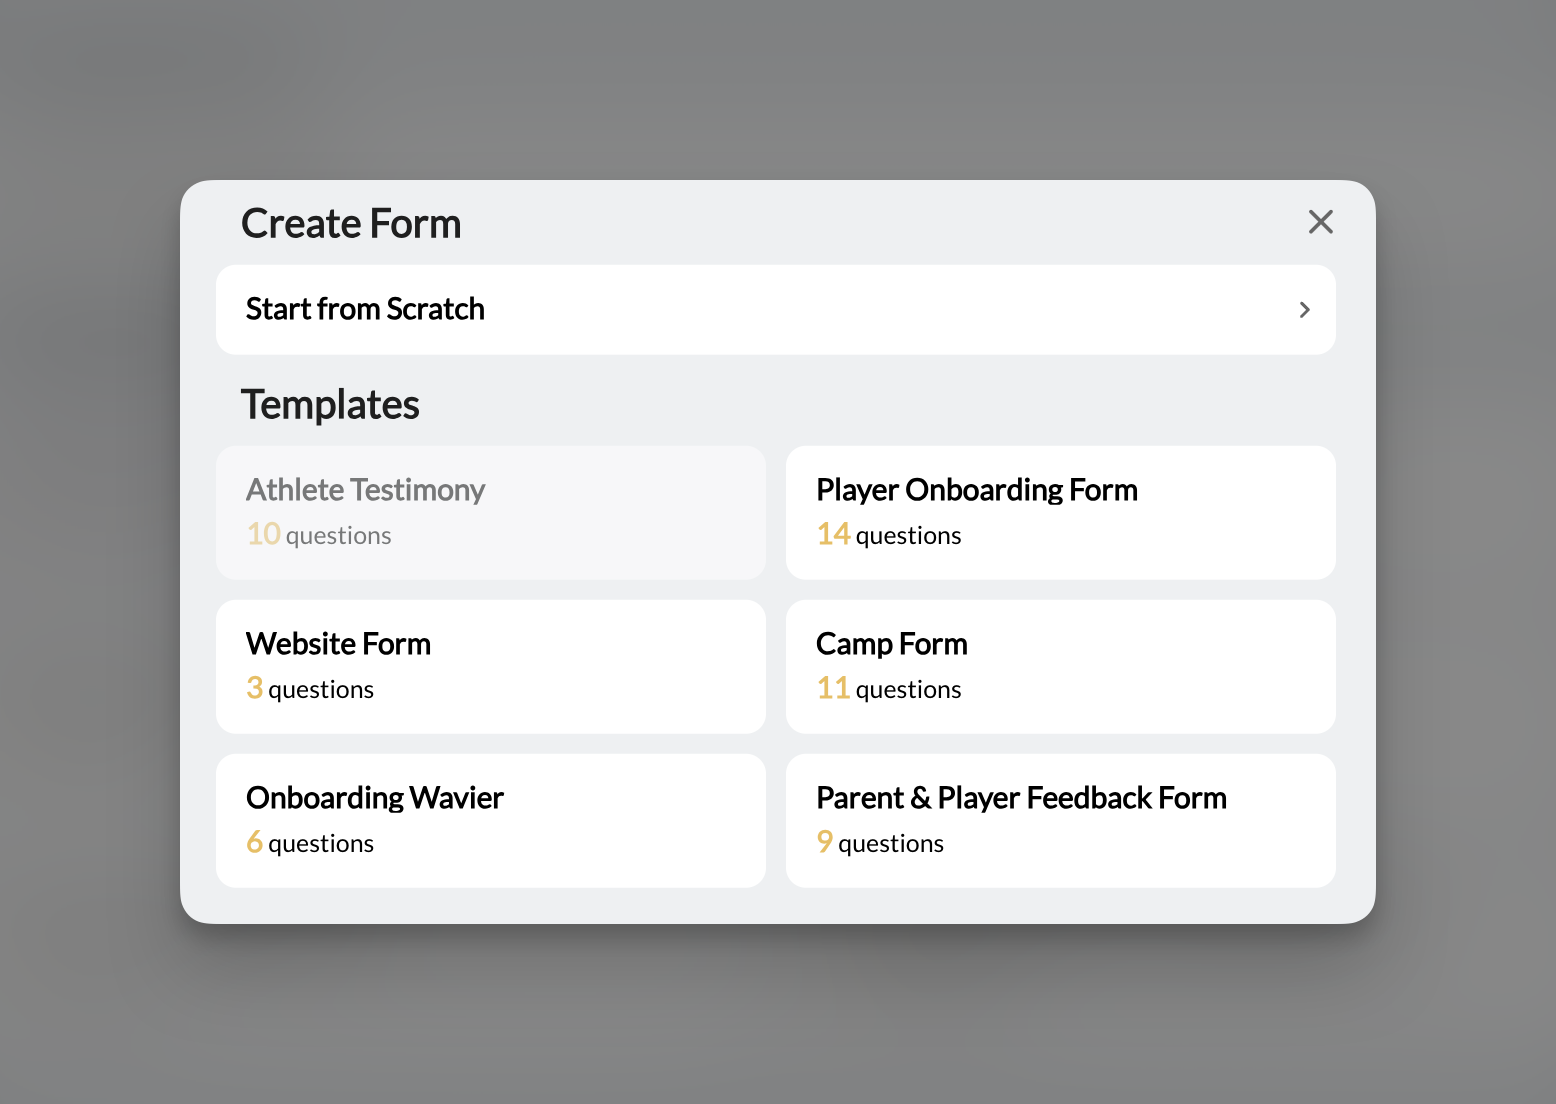1556x1104 pixels.
Task: Click the Website Form card title
Action: pyautogui.click(x=338, y=643)
